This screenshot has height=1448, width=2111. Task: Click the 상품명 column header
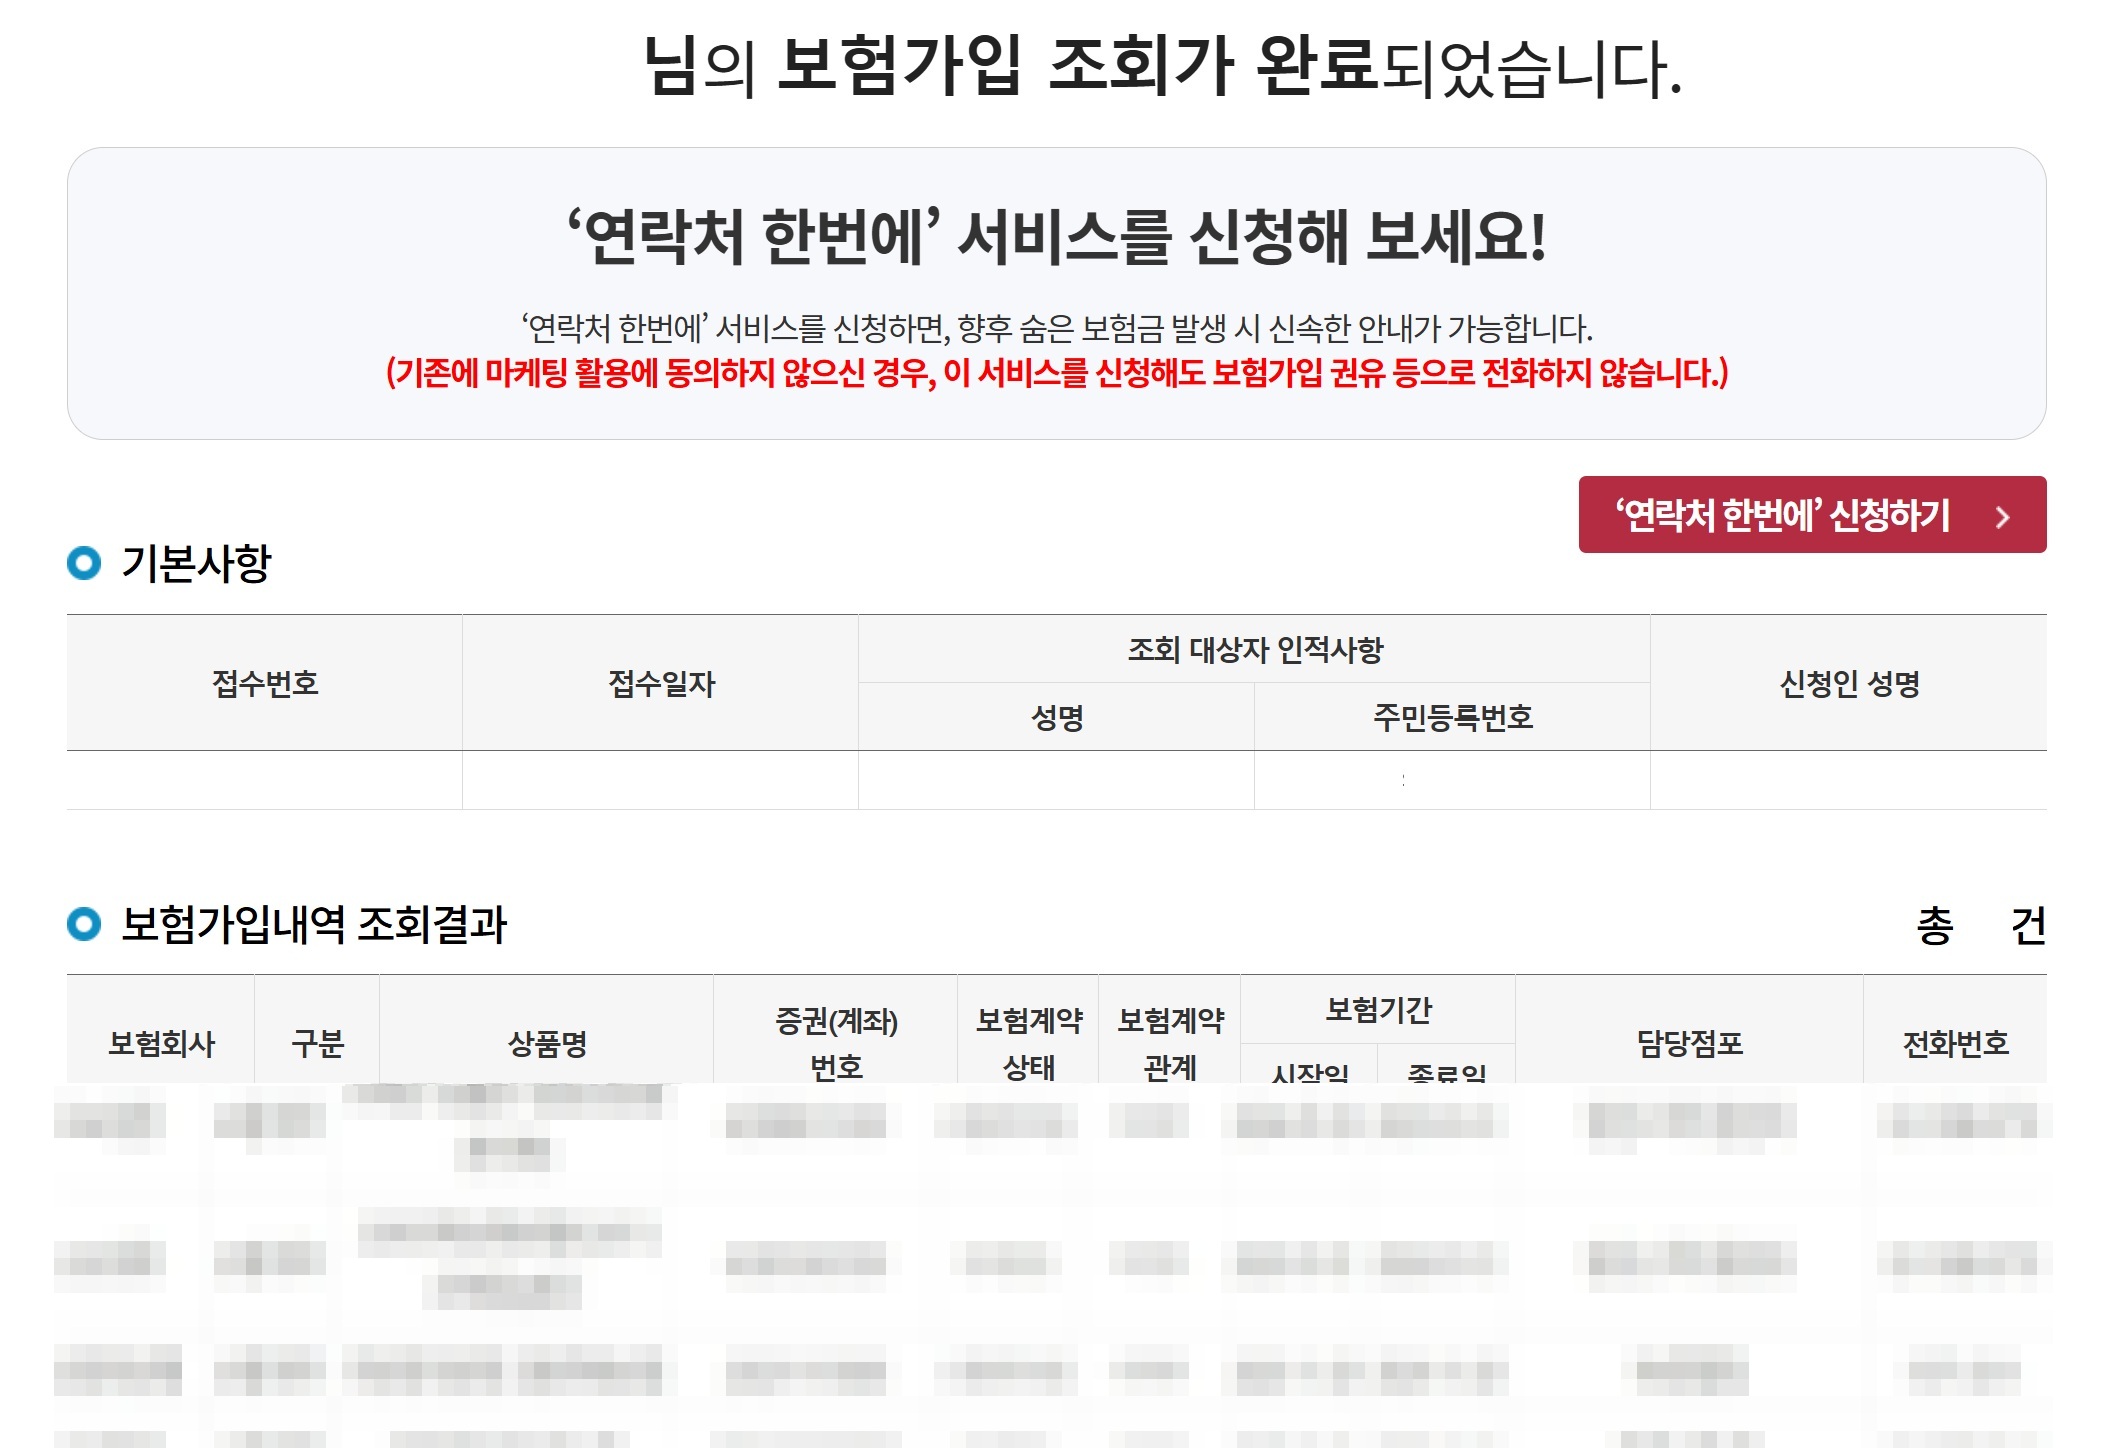[x=547, y=1043]
